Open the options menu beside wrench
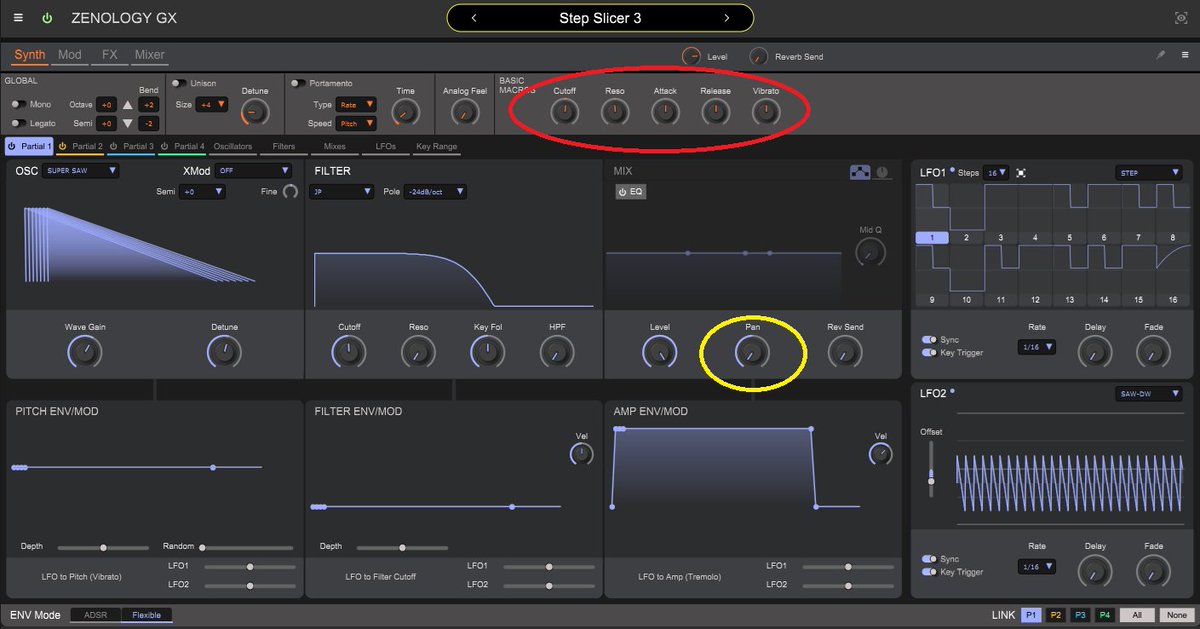The height and width of the screenshot is (629, 1200). pos(1185,56)
